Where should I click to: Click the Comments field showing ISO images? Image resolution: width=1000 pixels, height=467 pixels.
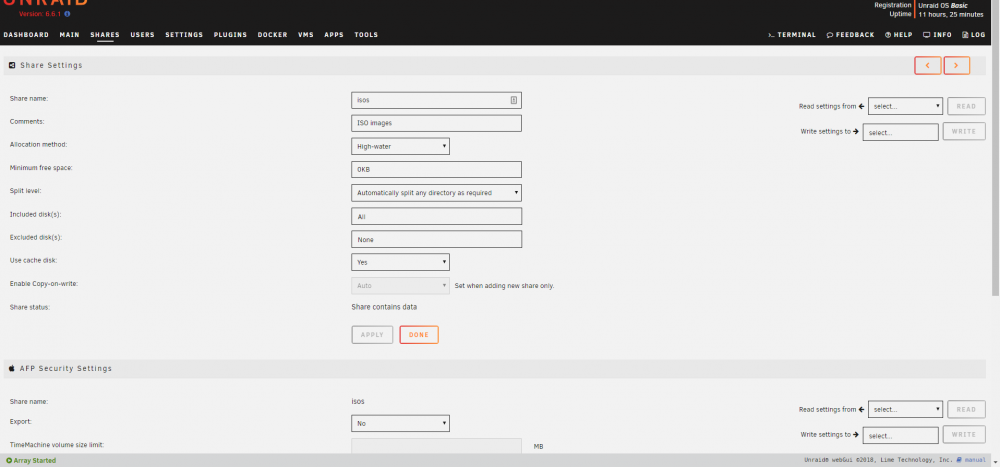(x=436, y=123)
